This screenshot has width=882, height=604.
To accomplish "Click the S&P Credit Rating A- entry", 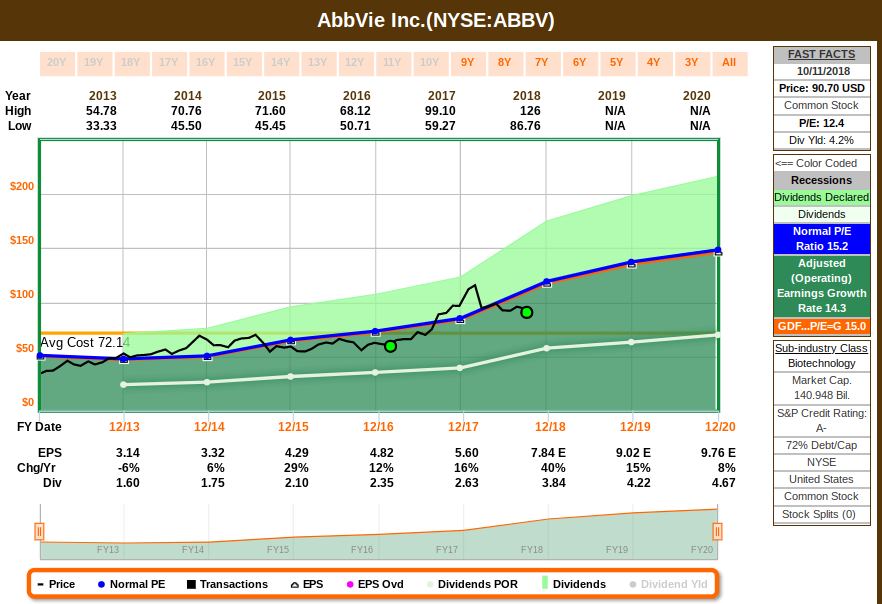I will click(x=821, y=421).
